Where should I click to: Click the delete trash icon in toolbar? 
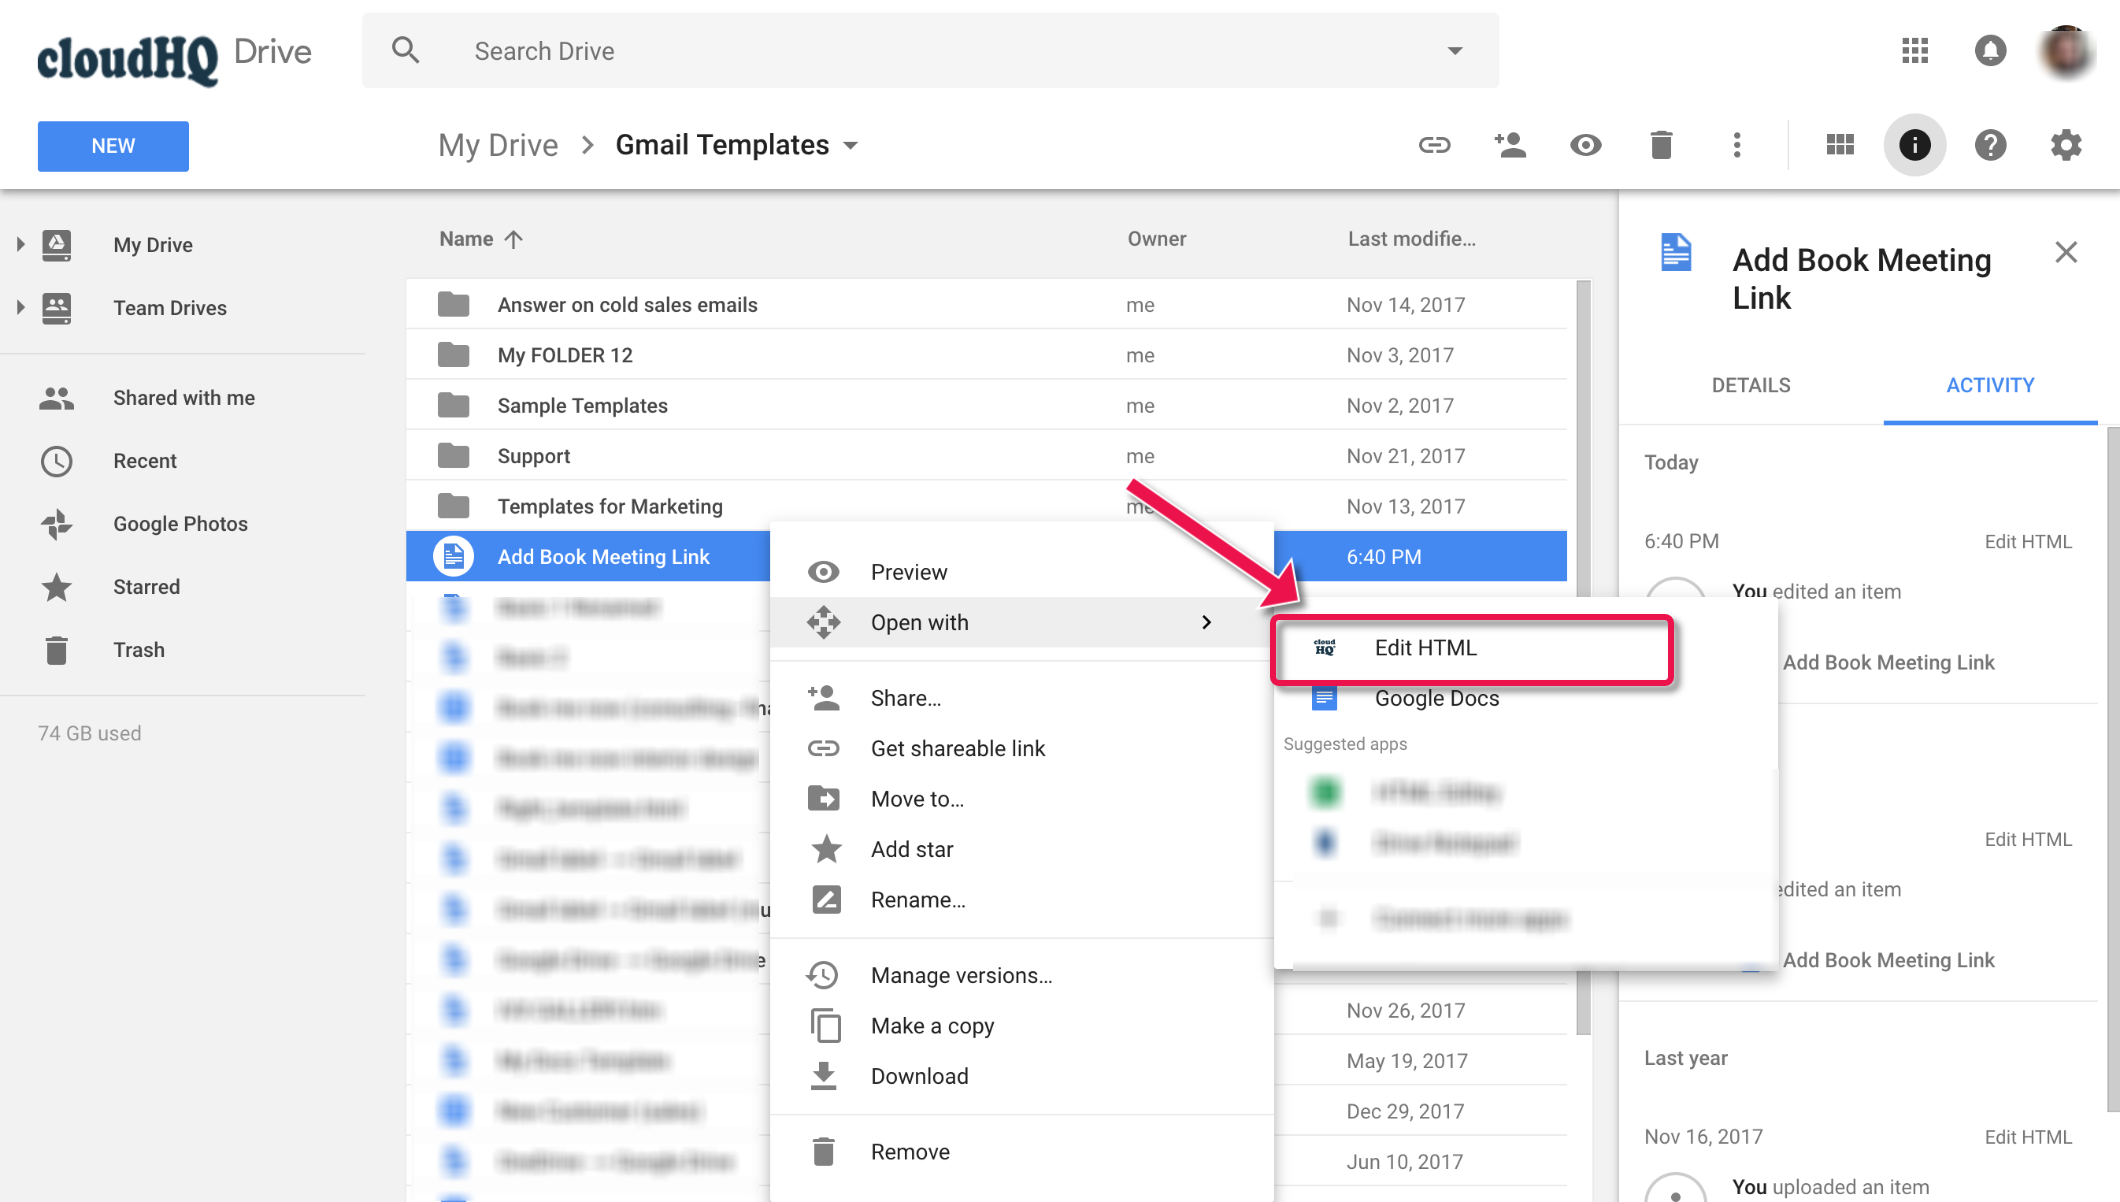[1660, 144]
